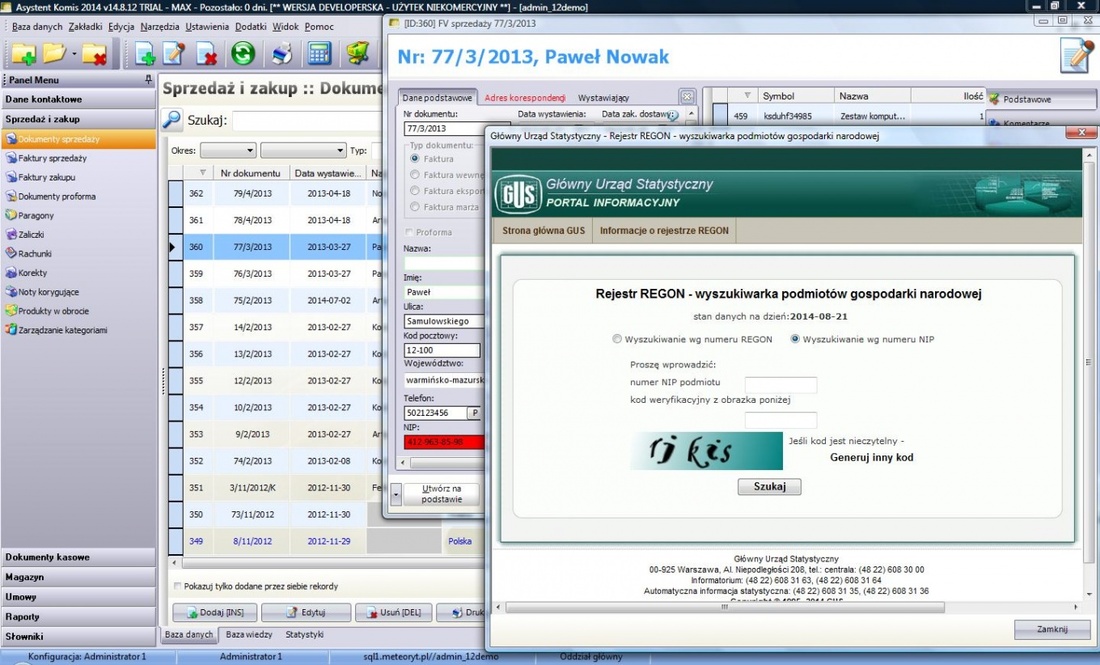Open Dokumenty sprzedaży in side panel

(79, 139)
